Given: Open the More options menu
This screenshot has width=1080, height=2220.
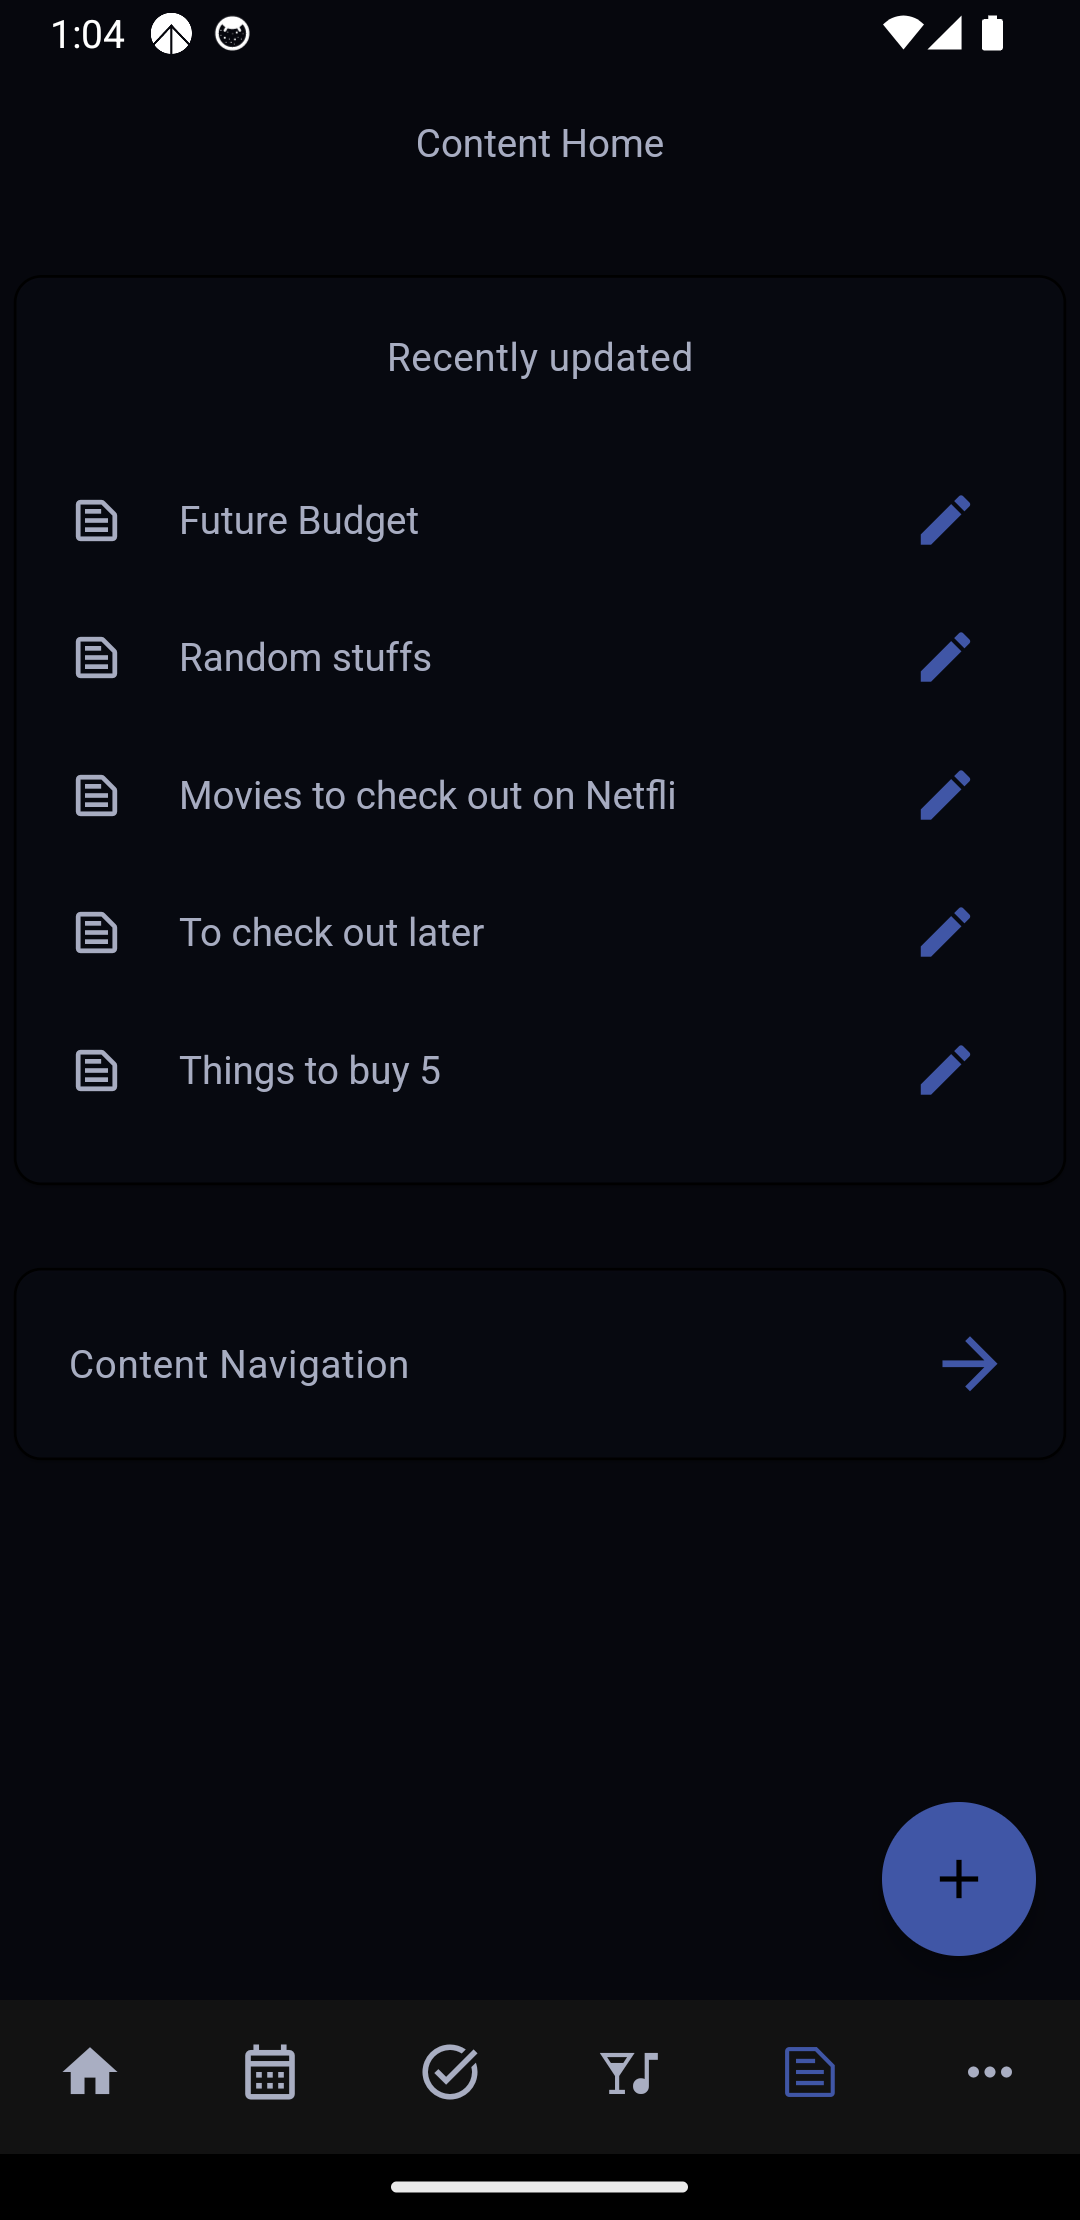Looking at the screenshot, I should point(990,2072).
